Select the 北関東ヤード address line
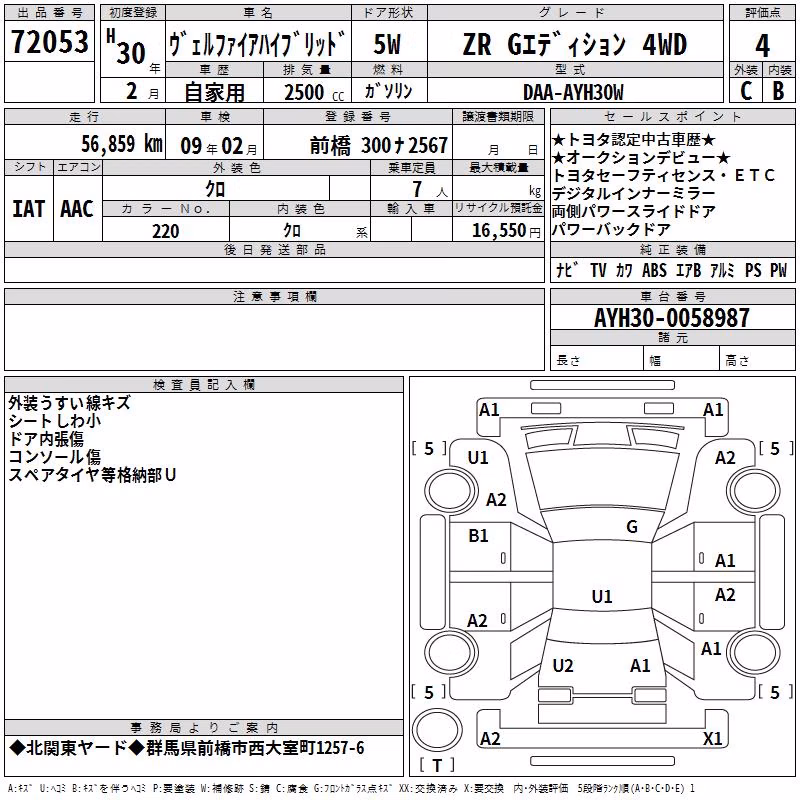Screen dimensions: 800x800 coord(187,748)
